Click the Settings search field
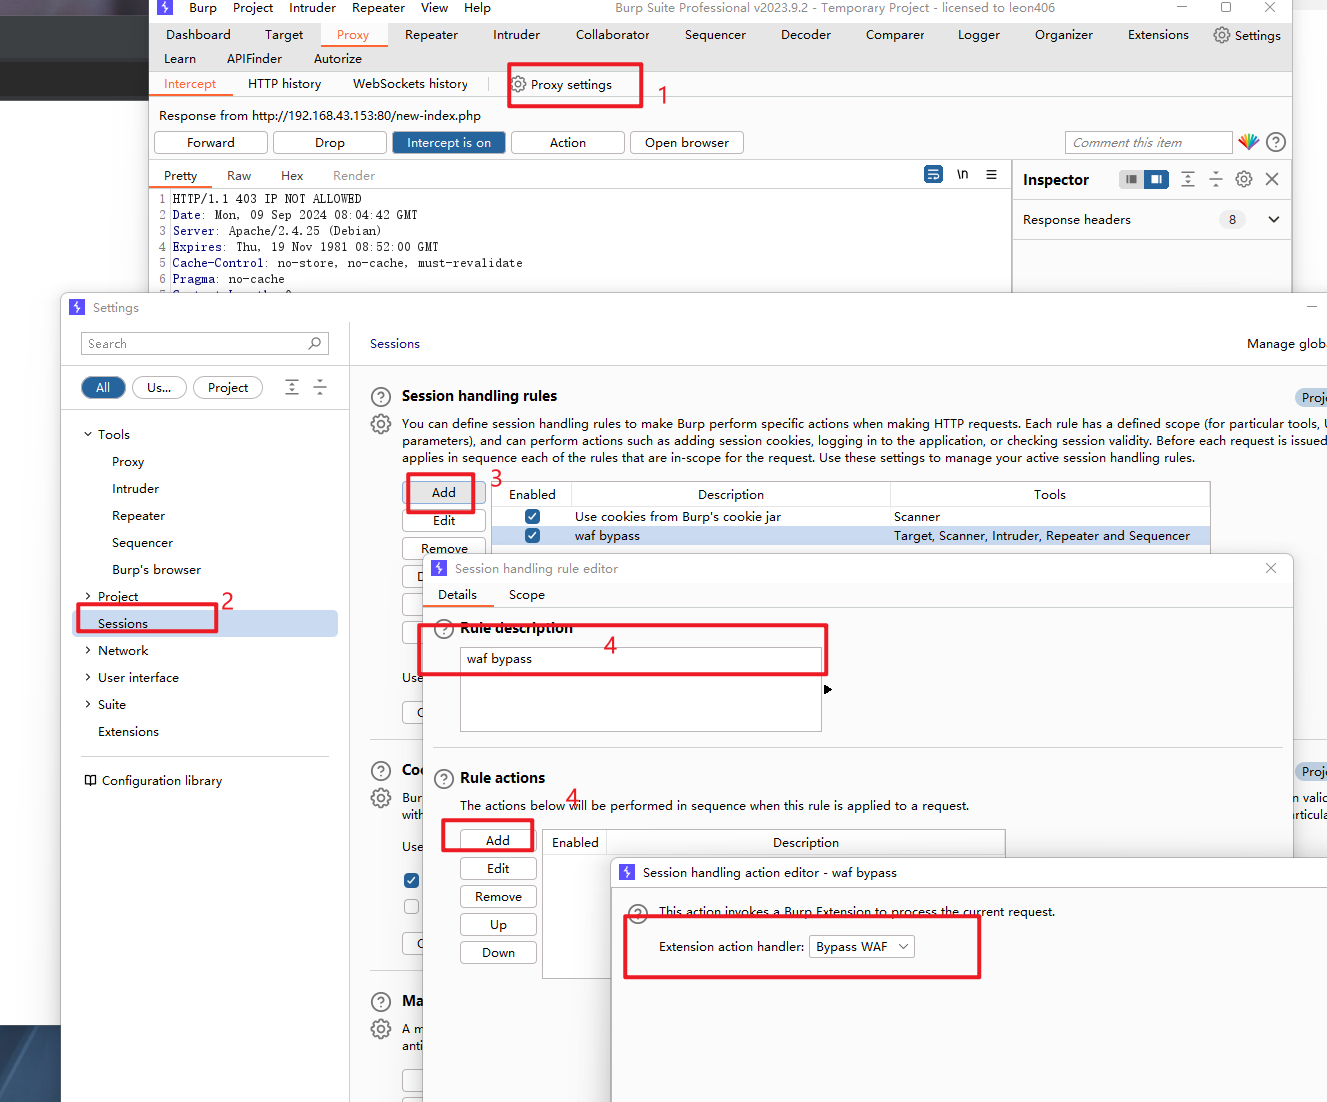Viewport: 1327px width, 1102px height. [204, 343]
